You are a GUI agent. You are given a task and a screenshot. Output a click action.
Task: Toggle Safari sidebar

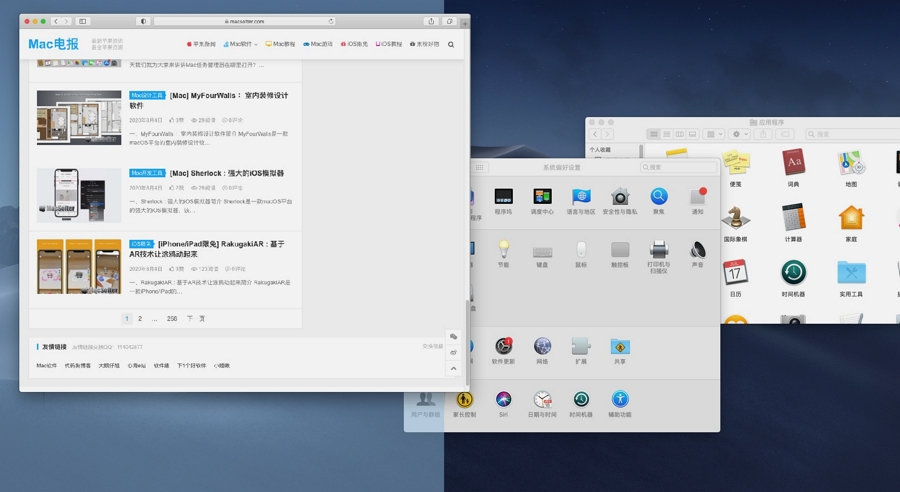[x=83, y=21]
